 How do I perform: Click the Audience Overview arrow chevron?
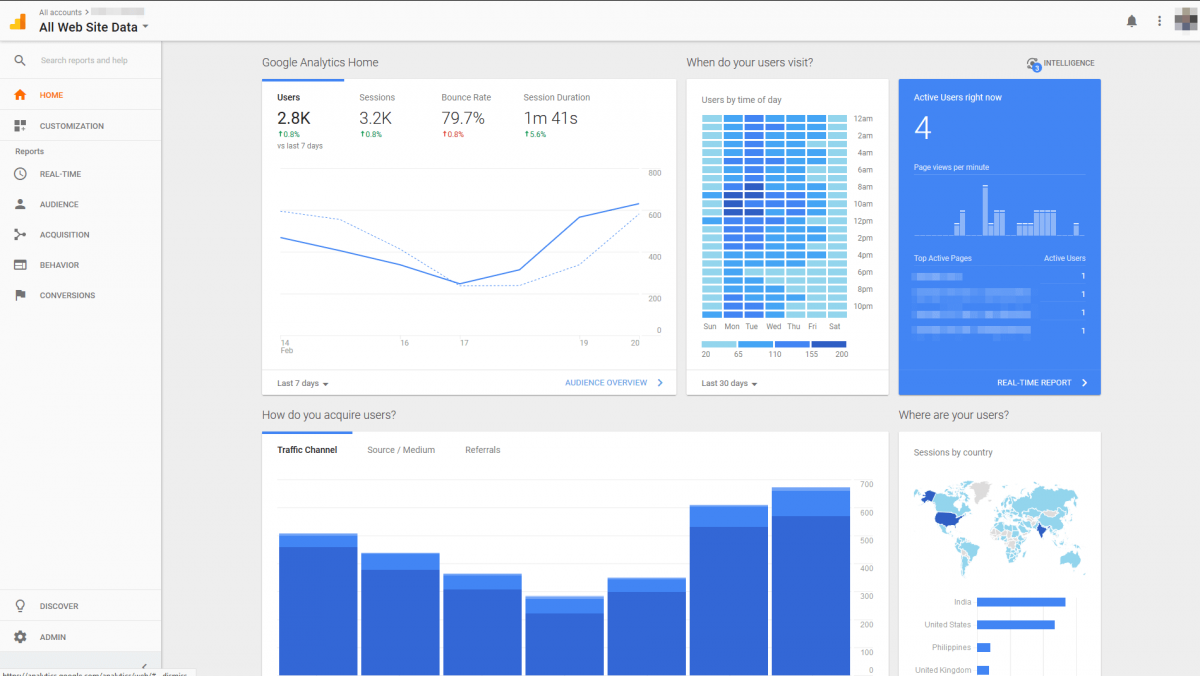tap(660, 383)
